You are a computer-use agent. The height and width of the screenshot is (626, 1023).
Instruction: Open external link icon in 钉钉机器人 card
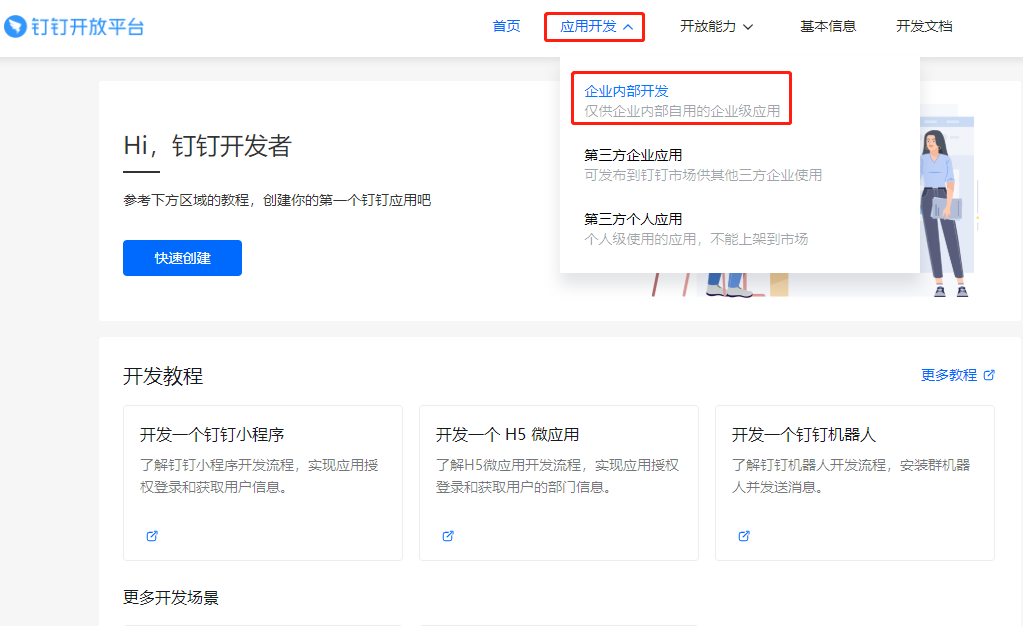click(x=744, y=536)
